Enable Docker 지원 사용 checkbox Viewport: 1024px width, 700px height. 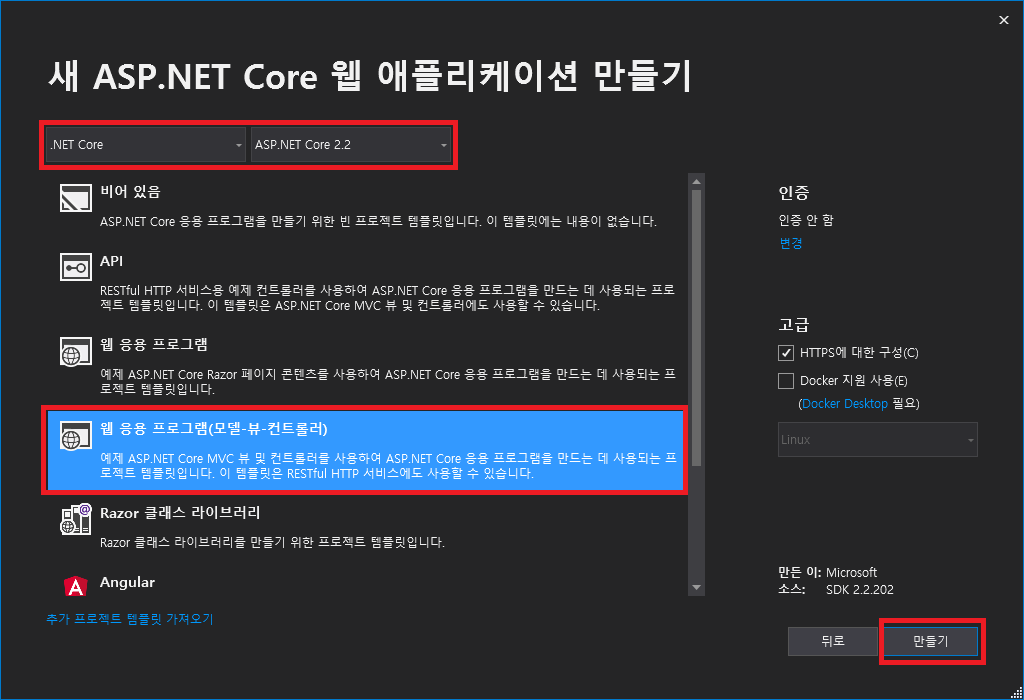pyautogui.click(x=786, y=381)
